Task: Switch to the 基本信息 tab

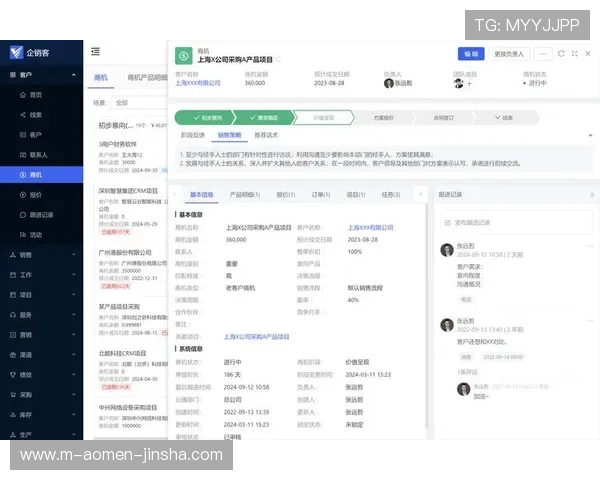Action: point(202,195)
